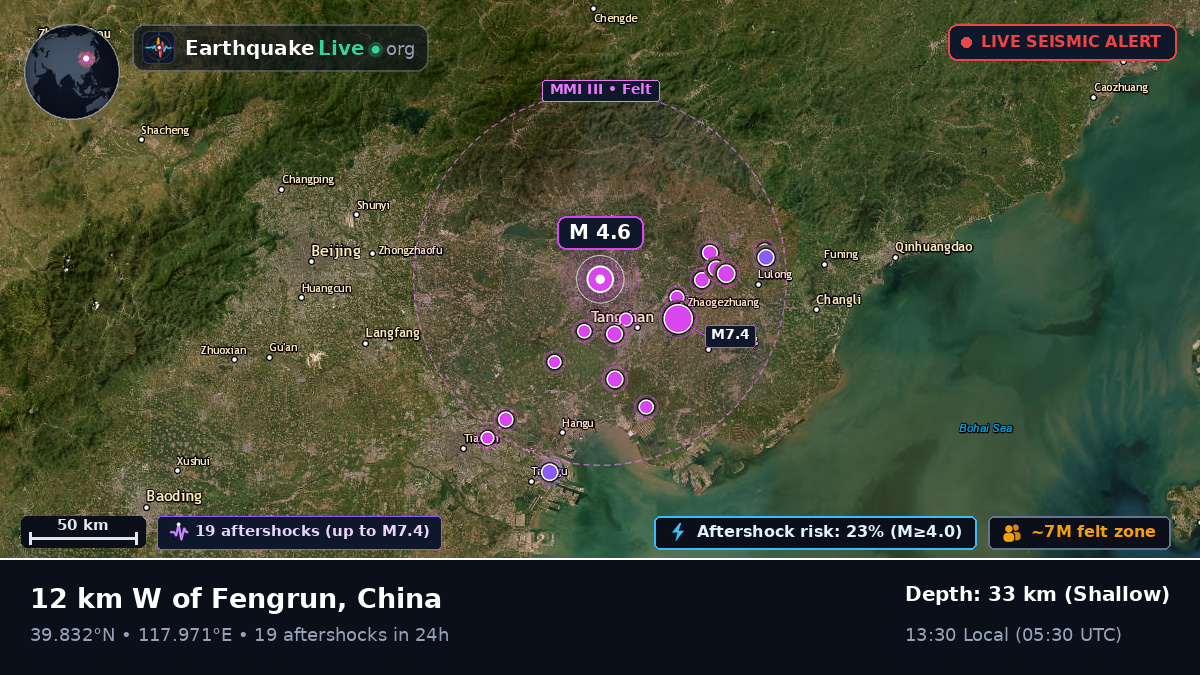Click the 19 aftershocks (up to M7.4) badge
The image size is (1200, 675).
299,532
